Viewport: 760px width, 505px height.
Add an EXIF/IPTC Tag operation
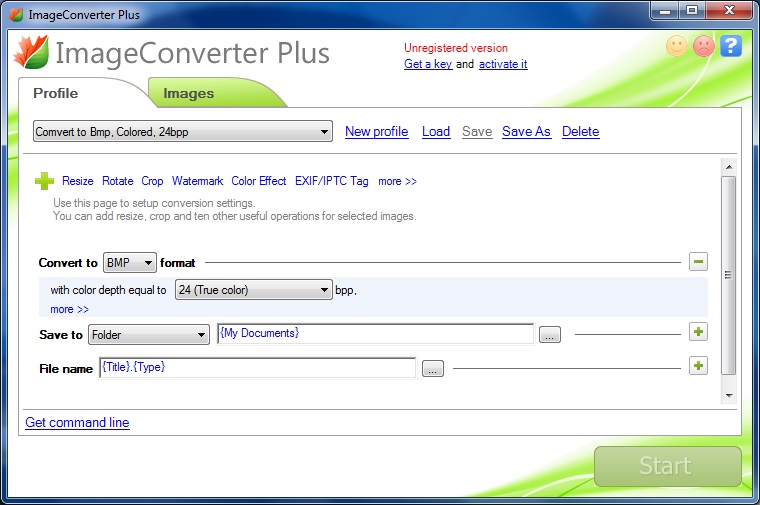(x=332, y=181)
